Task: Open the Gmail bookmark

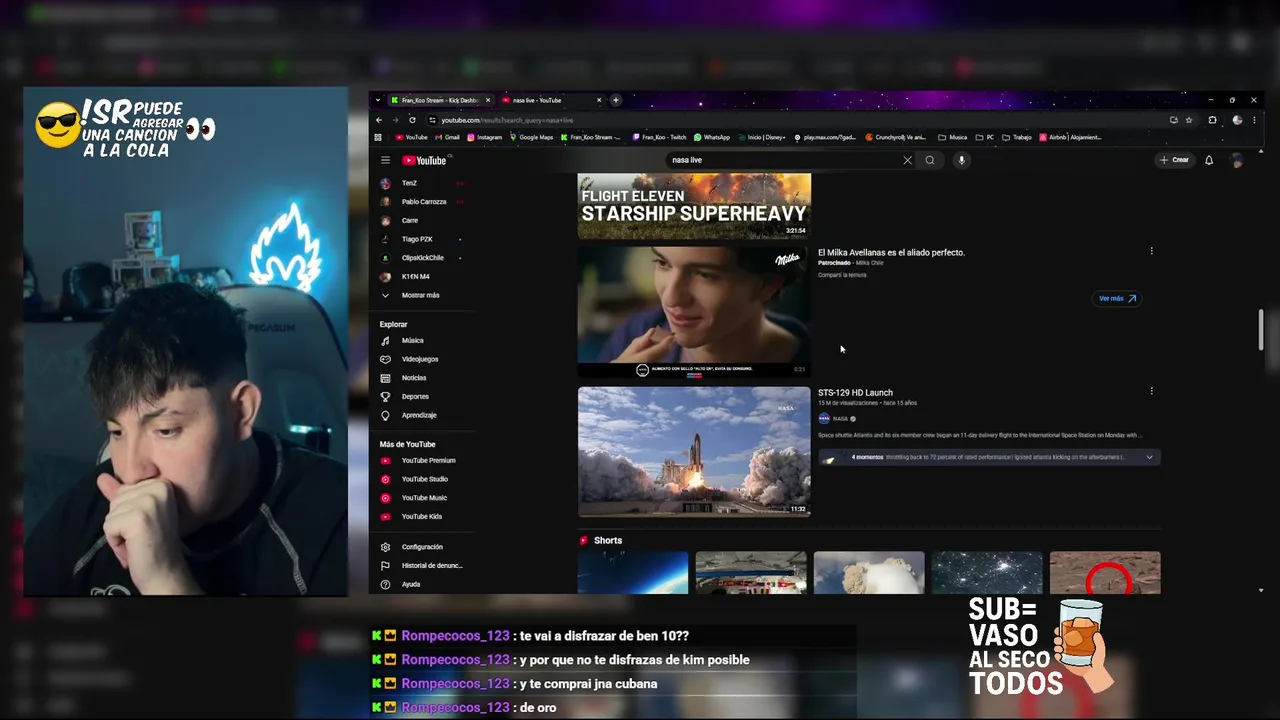Action: (447, 137)
